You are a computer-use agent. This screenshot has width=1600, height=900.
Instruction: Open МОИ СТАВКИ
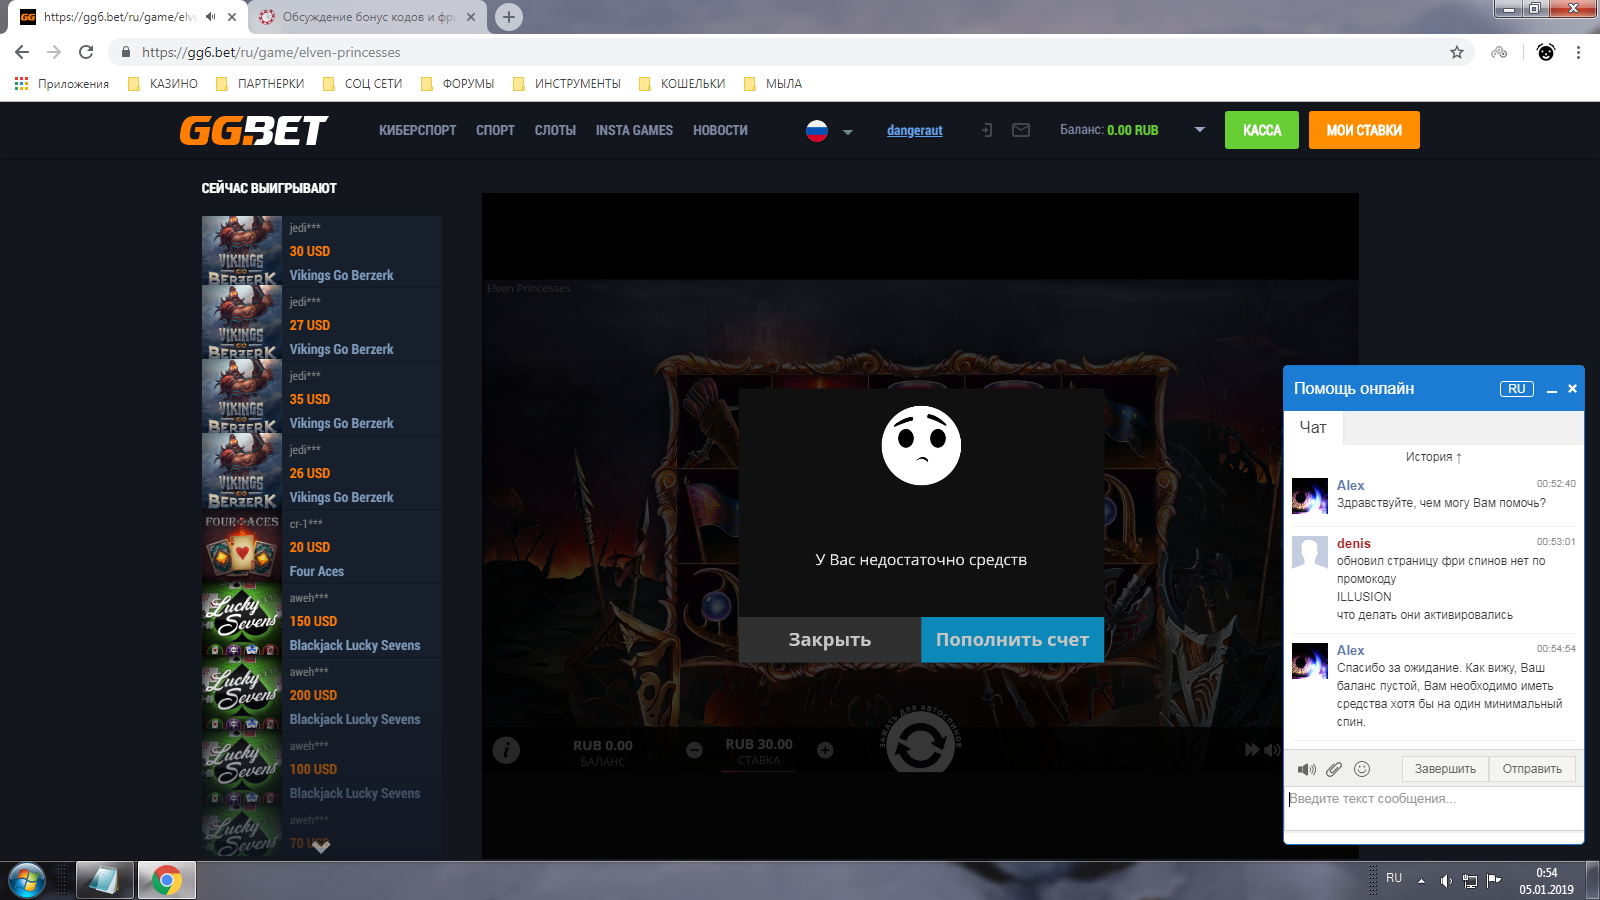(1364, 130)
